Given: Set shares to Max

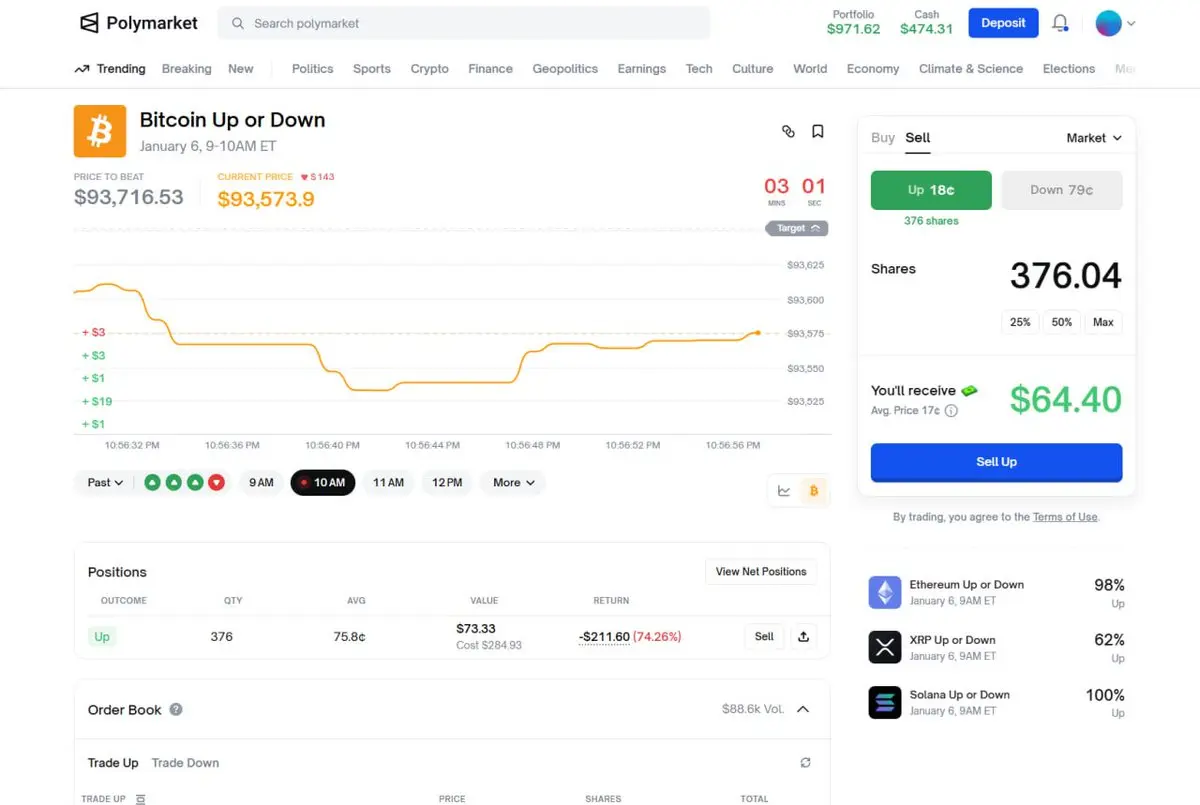Looking at the screenshot, I should (1103, 322).
